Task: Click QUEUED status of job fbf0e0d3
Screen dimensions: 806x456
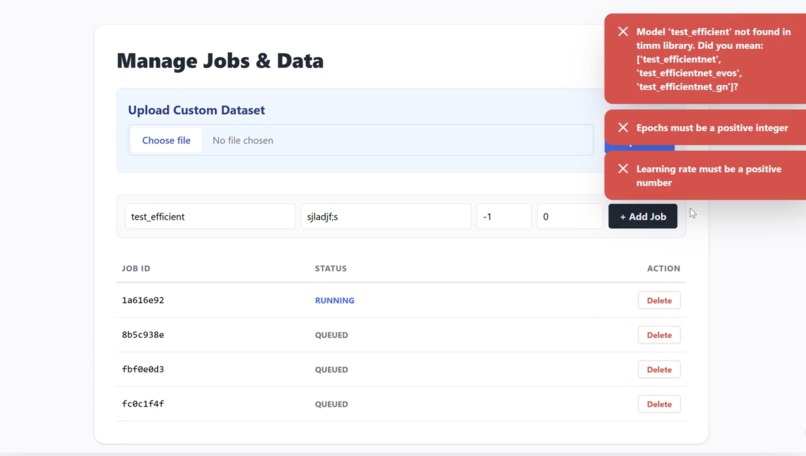Action: (332, 369)
